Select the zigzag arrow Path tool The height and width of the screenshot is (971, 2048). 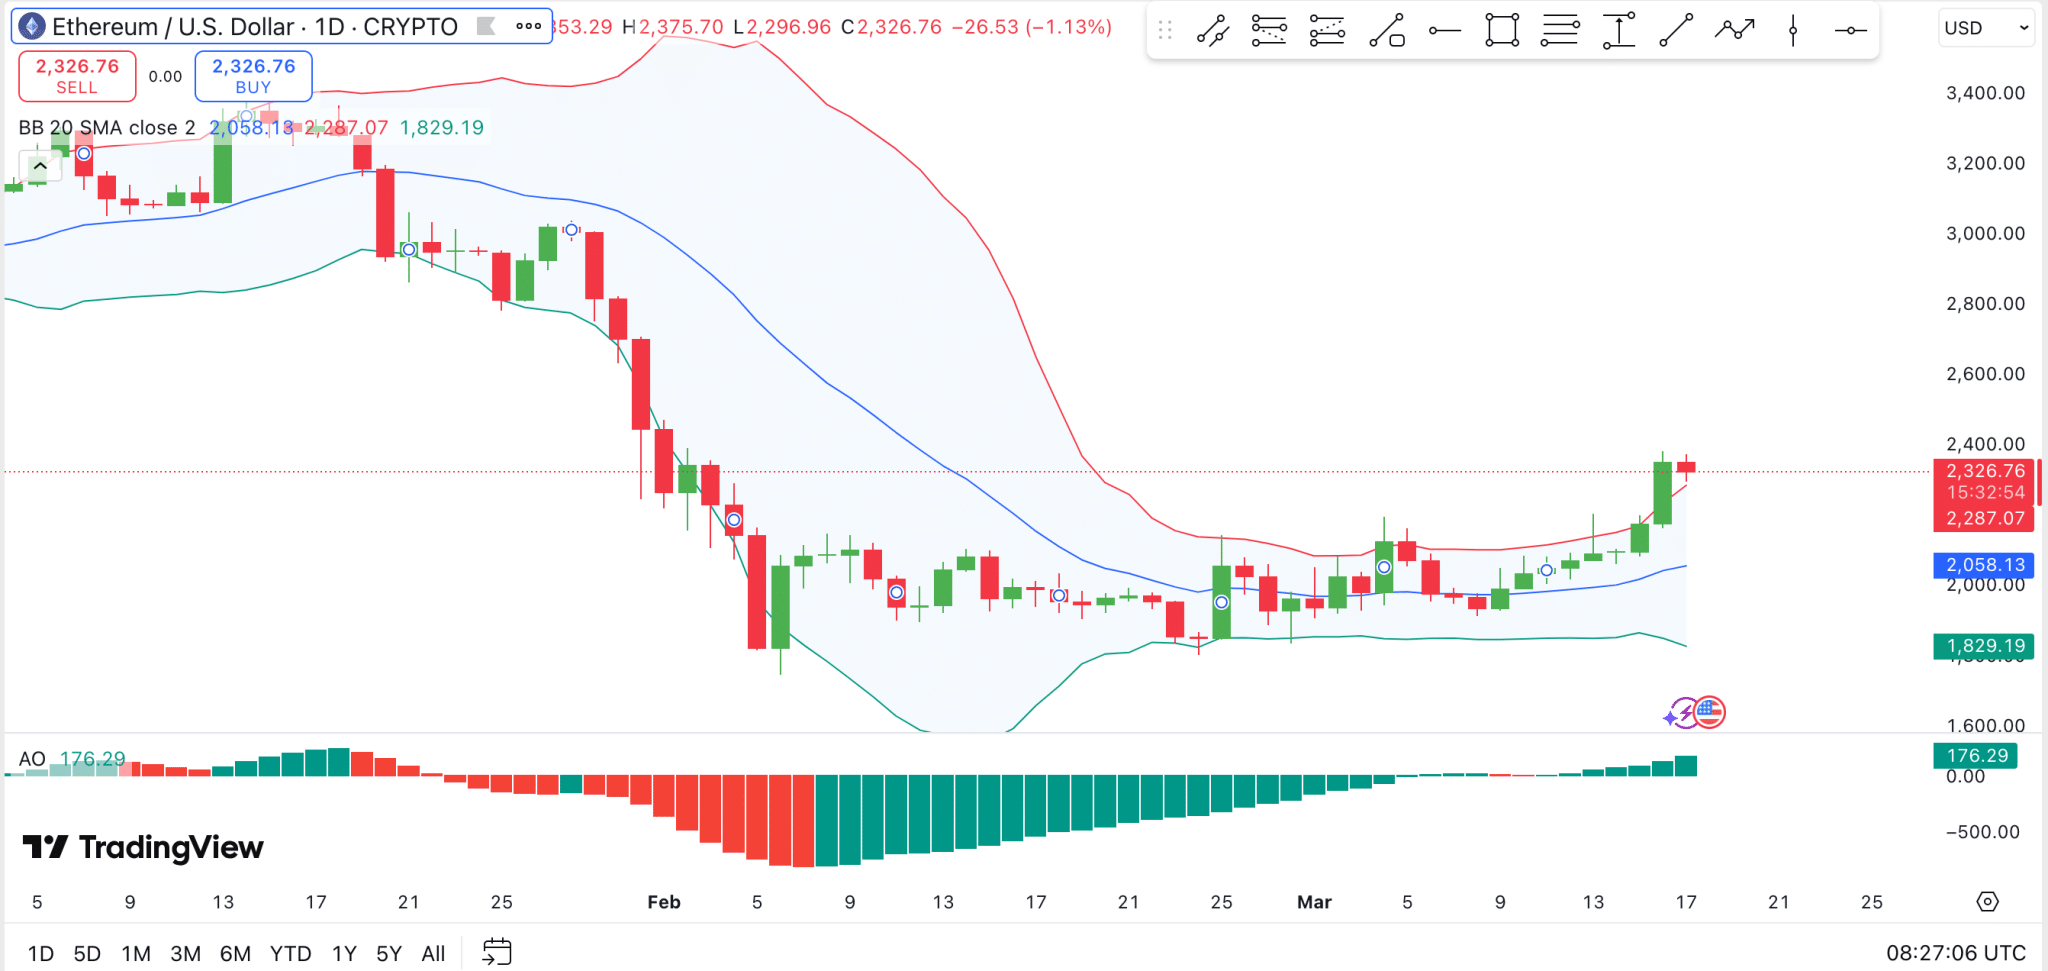coord(1735,31)
